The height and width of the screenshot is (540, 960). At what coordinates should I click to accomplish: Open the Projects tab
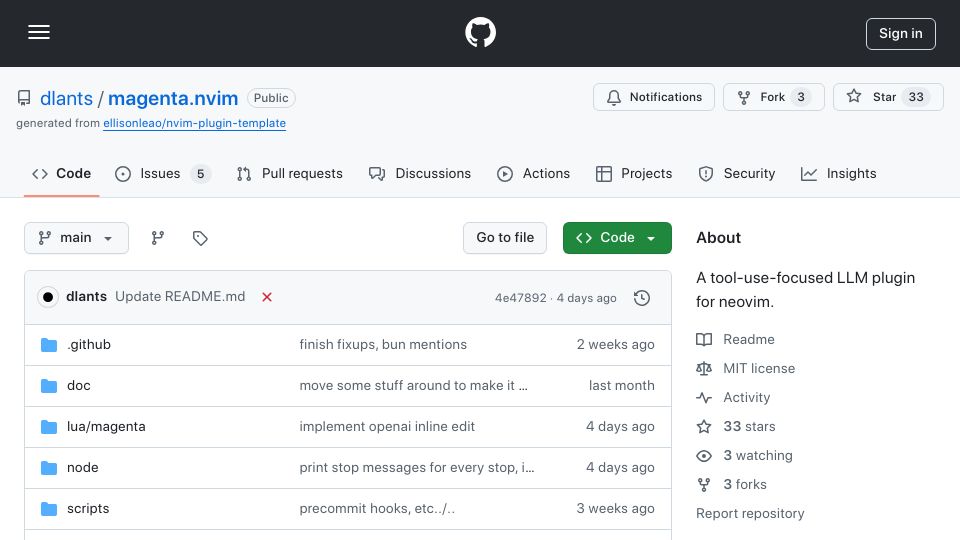coord(634,174)
